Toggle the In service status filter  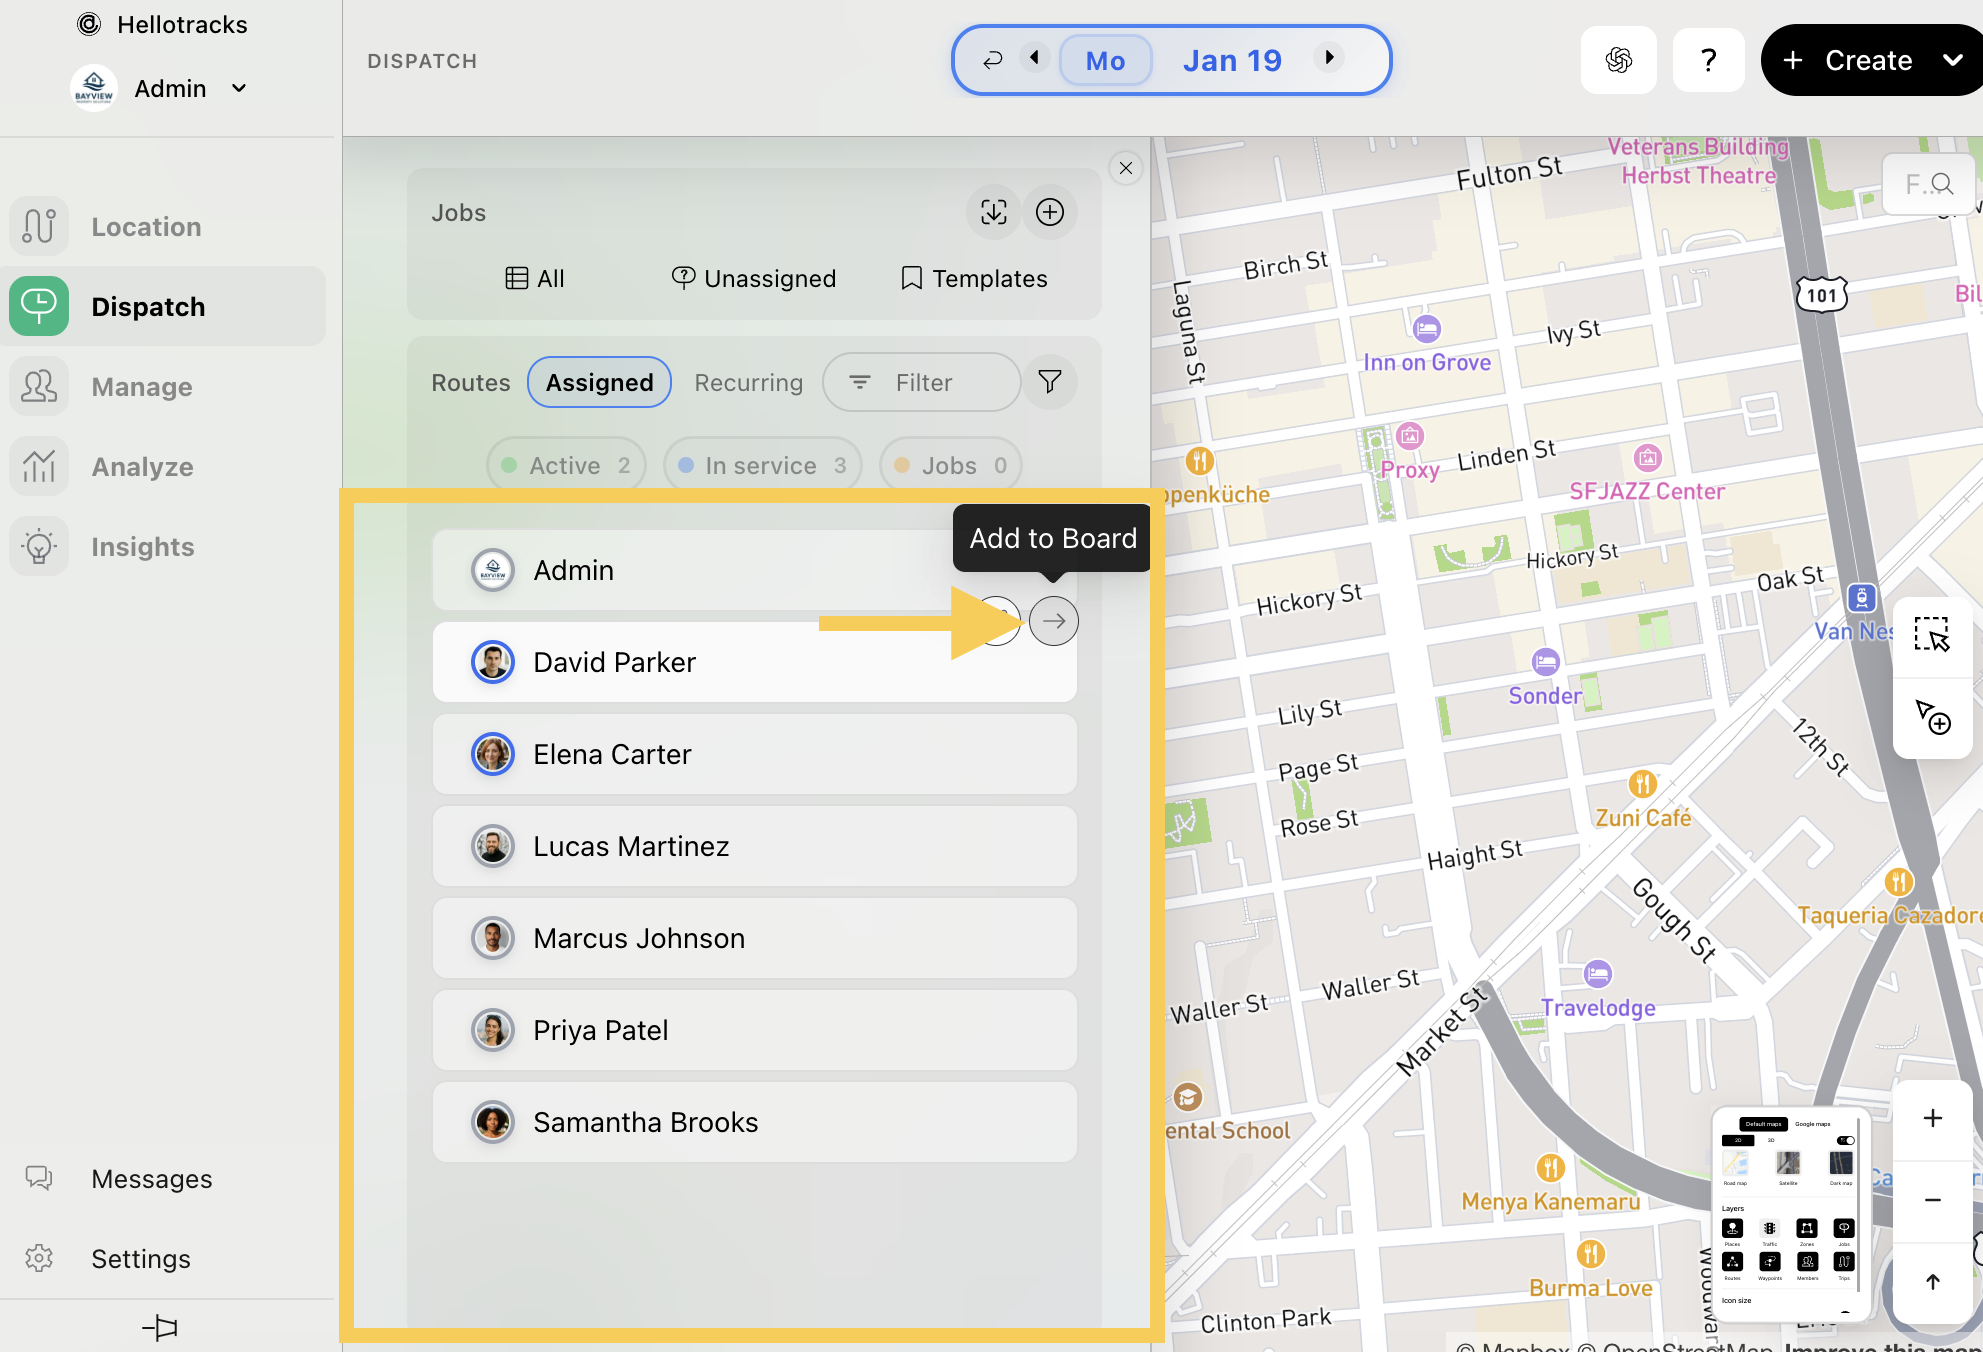[761, 465]
